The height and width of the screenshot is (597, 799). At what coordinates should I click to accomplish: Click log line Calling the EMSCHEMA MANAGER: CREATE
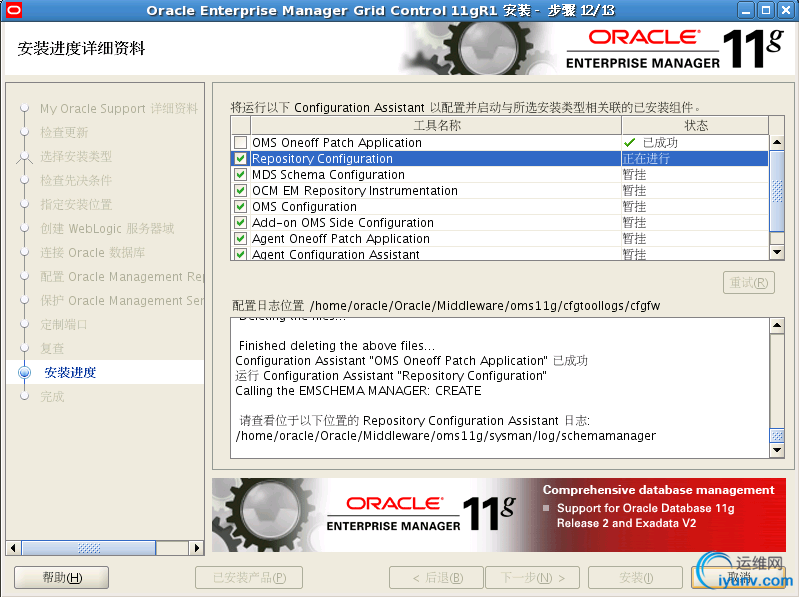358,391
